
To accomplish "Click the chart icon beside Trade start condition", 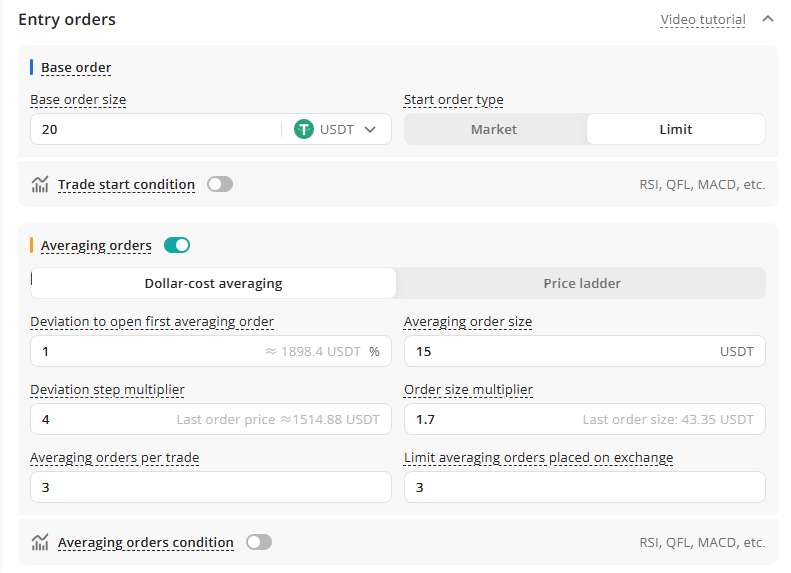I will point(40,184).
